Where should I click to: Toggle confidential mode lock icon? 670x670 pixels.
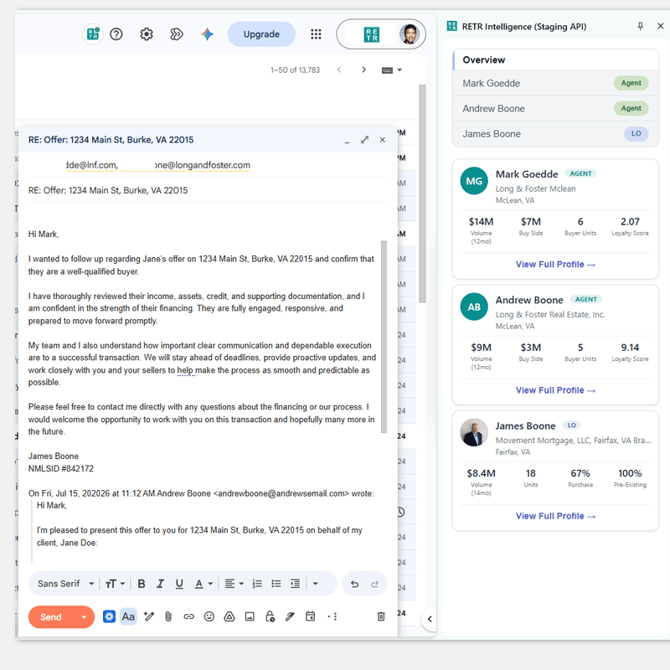270,617
